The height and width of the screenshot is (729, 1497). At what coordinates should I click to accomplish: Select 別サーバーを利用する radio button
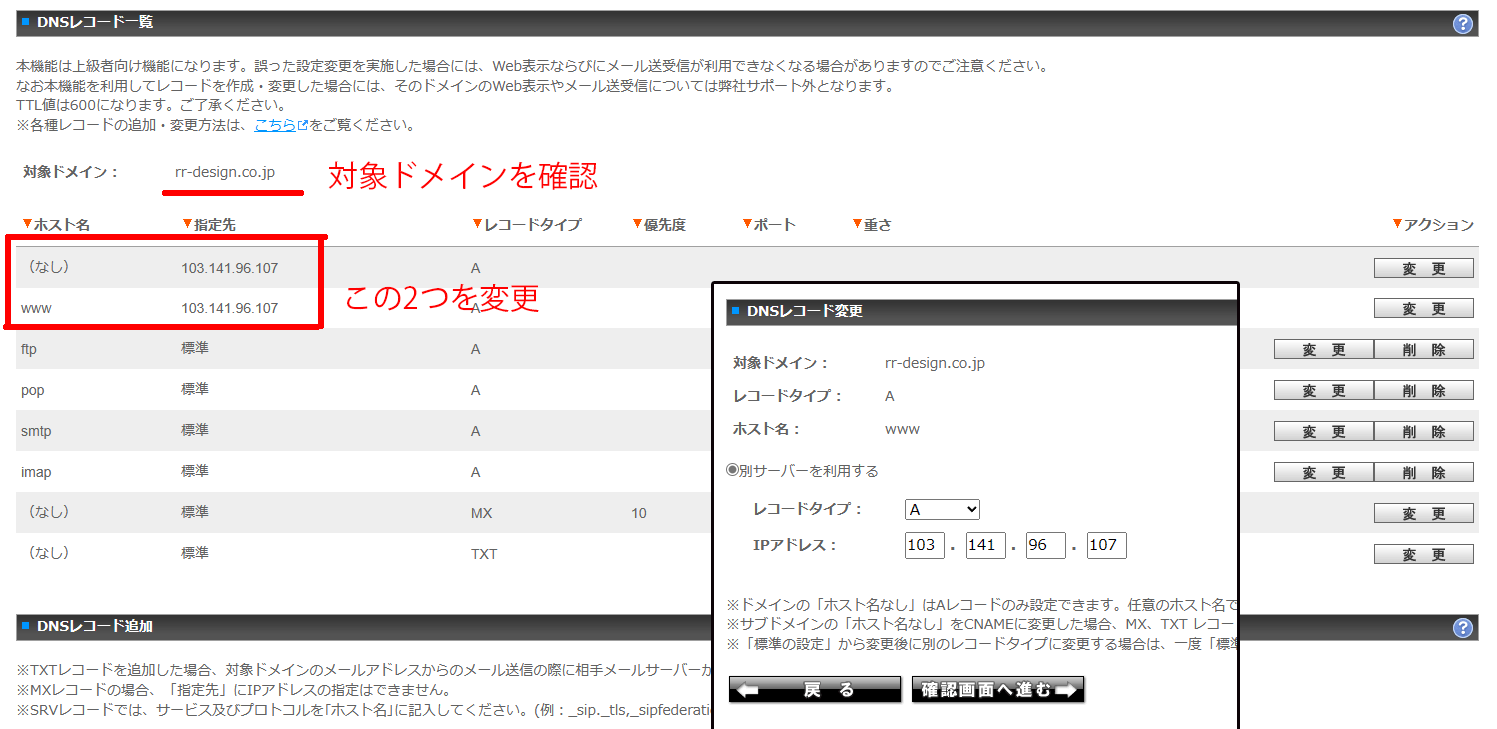pyautogui.click(x=732, y=471)
